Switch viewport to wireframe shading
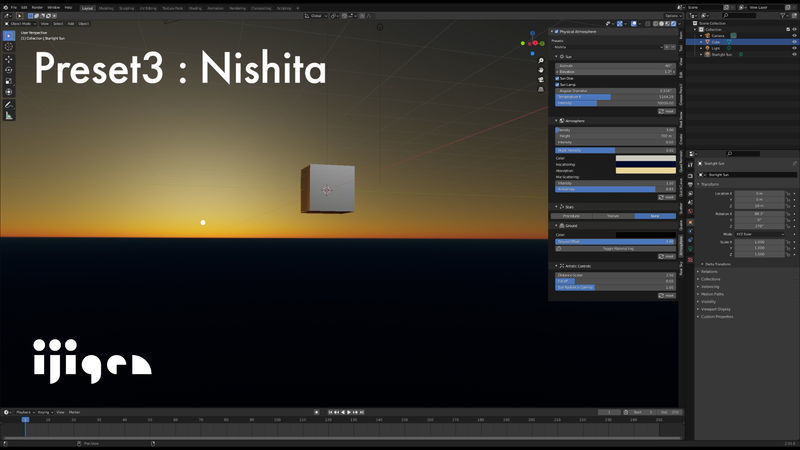Viewport: 800px width, 450px height. (x=656, y=23)
